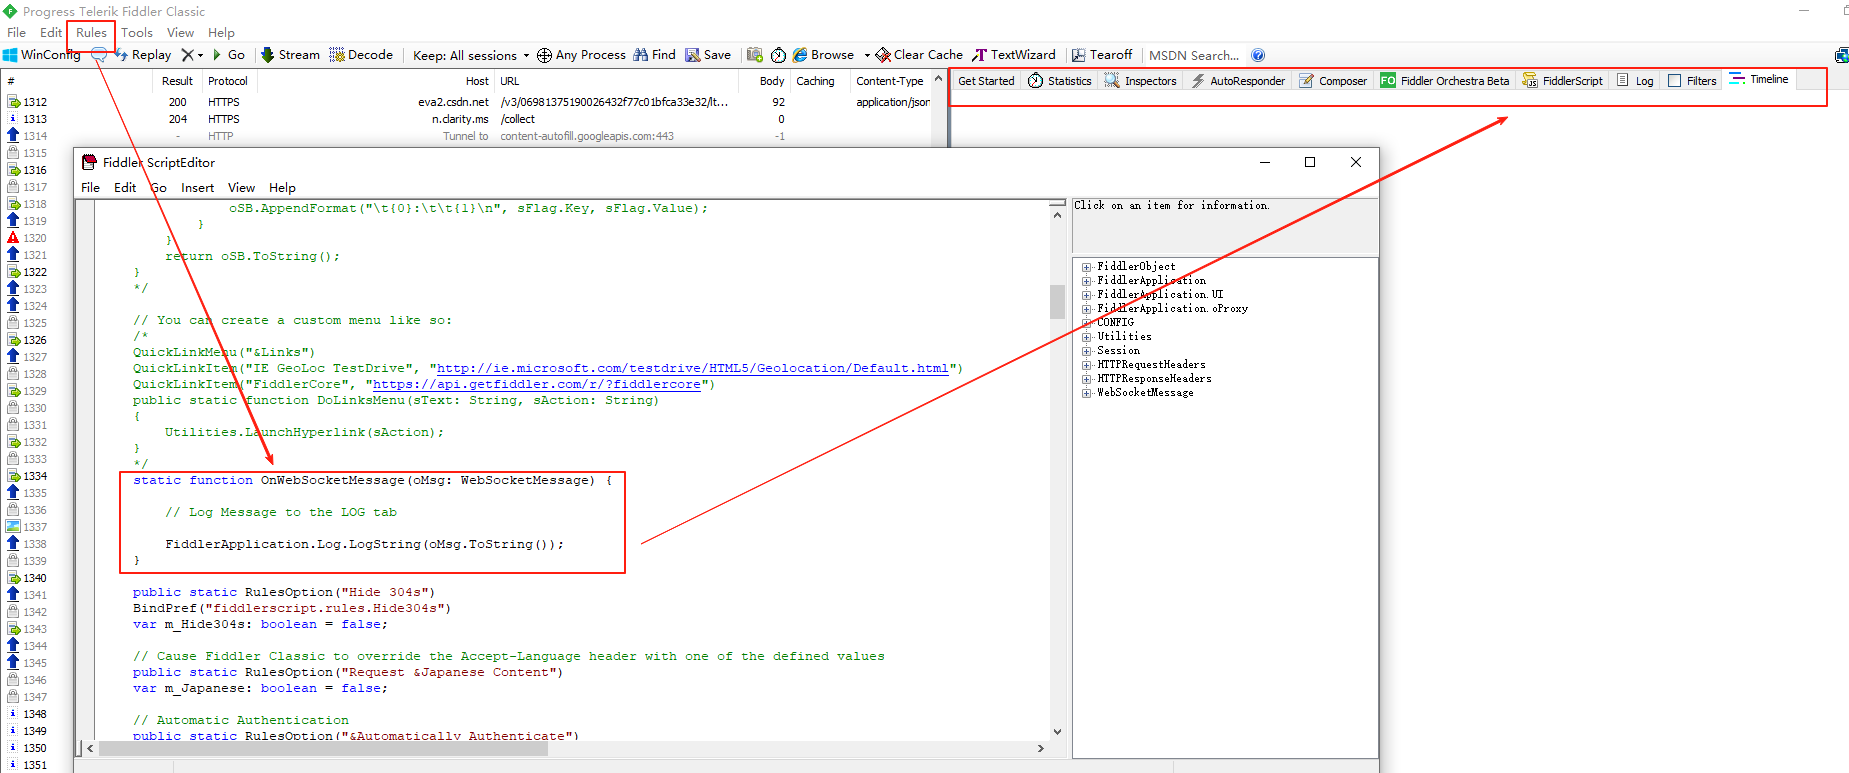Click the Remove X toolbar icon

pos(187,55)
